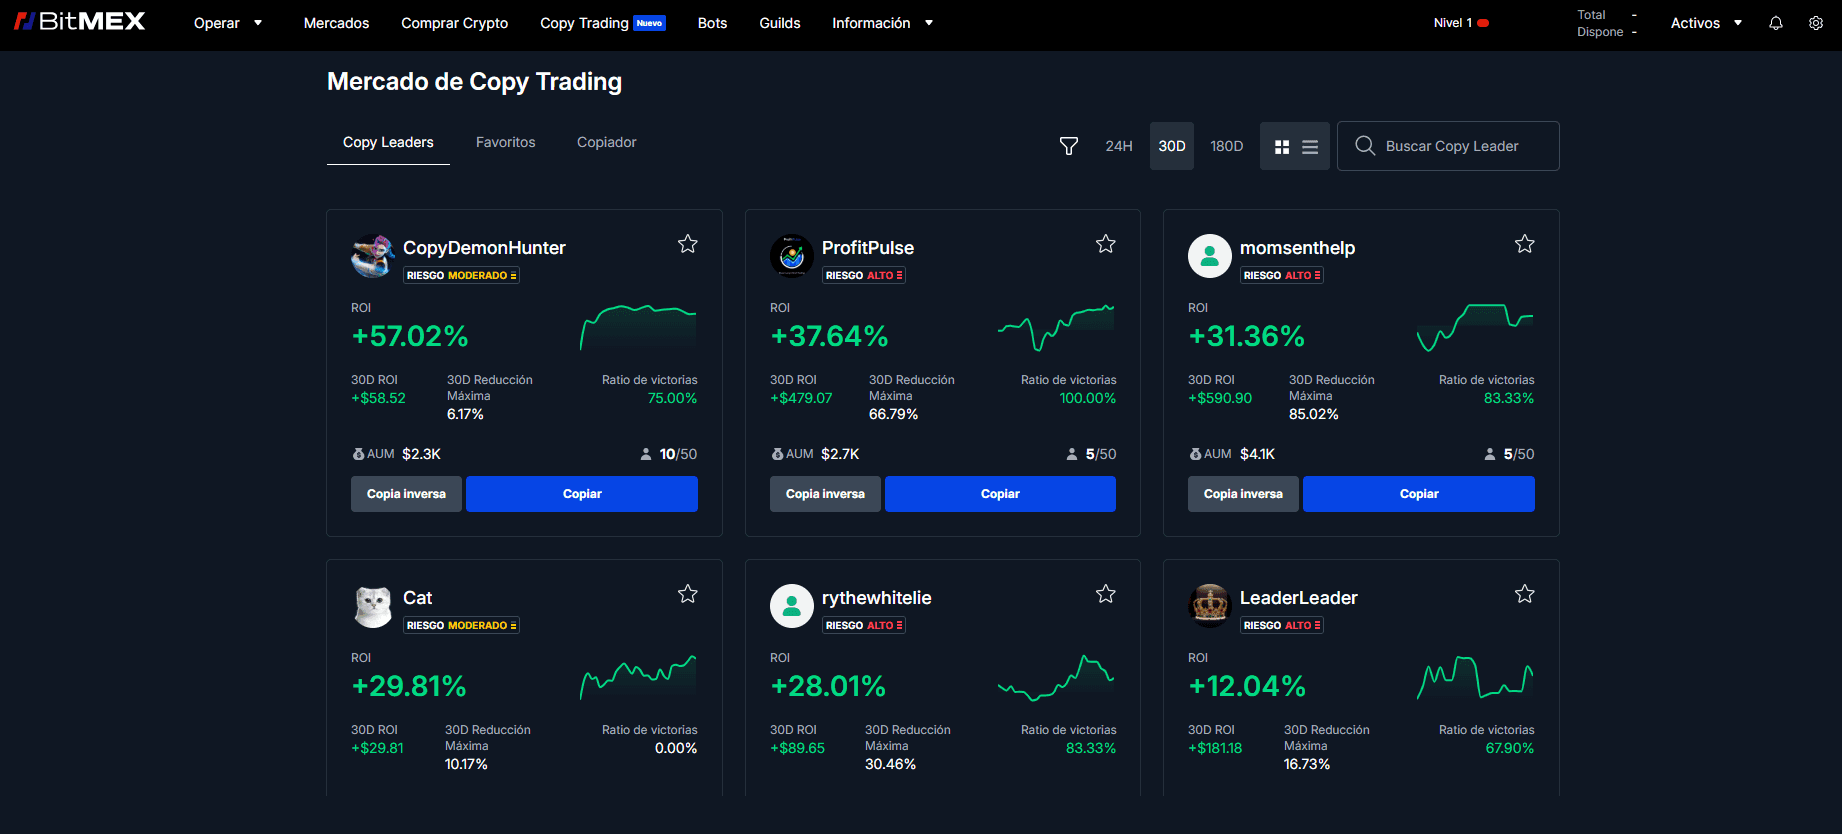Expand the Información dropdown

882,23
